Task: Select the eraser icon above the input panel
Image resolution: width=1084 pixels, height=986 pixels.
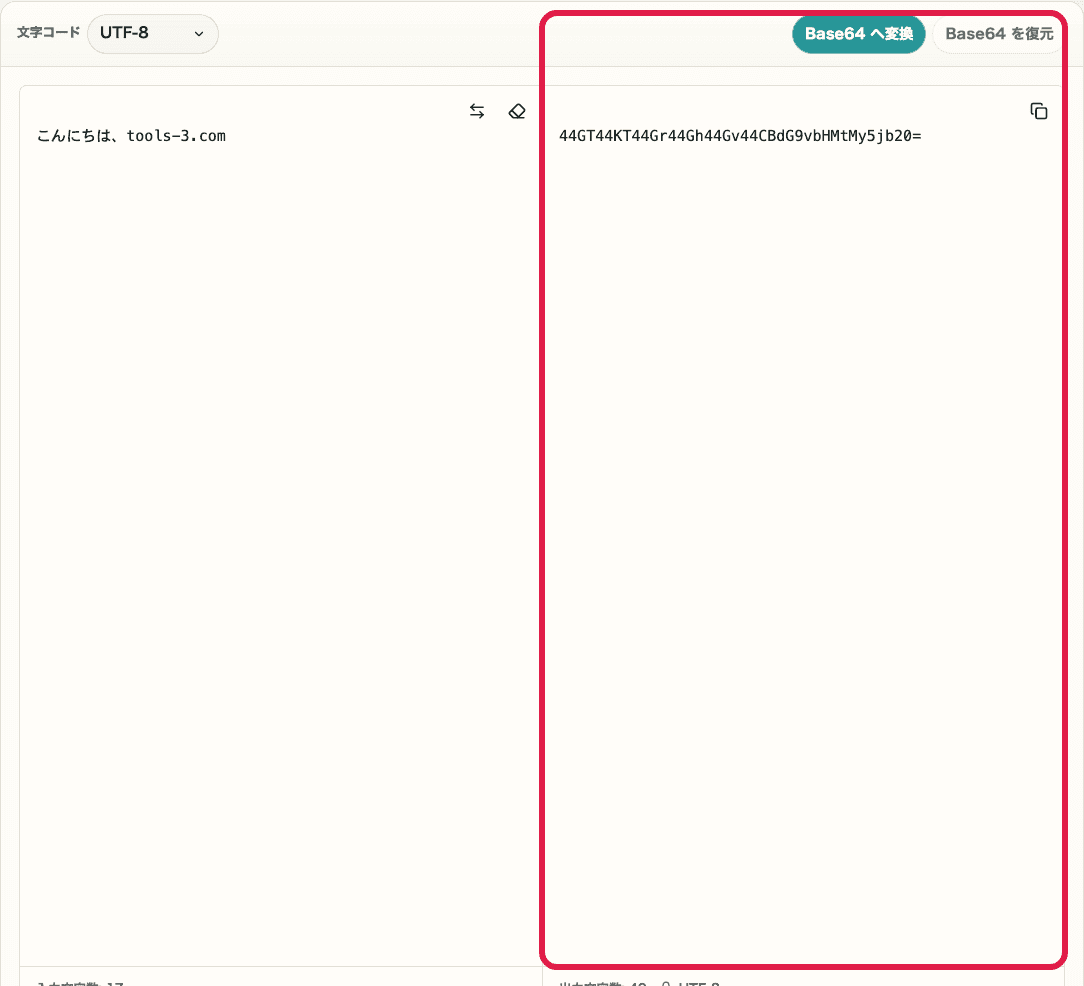Action: point(517,111)
